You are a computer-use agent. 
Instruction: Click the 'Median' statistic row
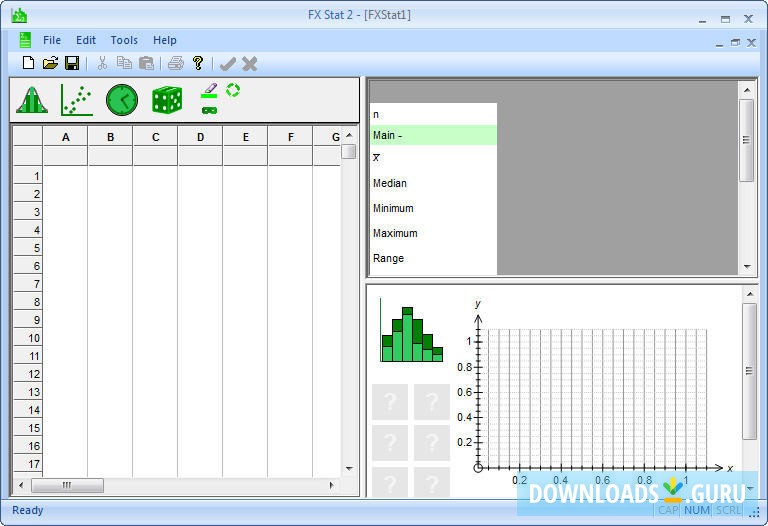[x=433, y=183]
